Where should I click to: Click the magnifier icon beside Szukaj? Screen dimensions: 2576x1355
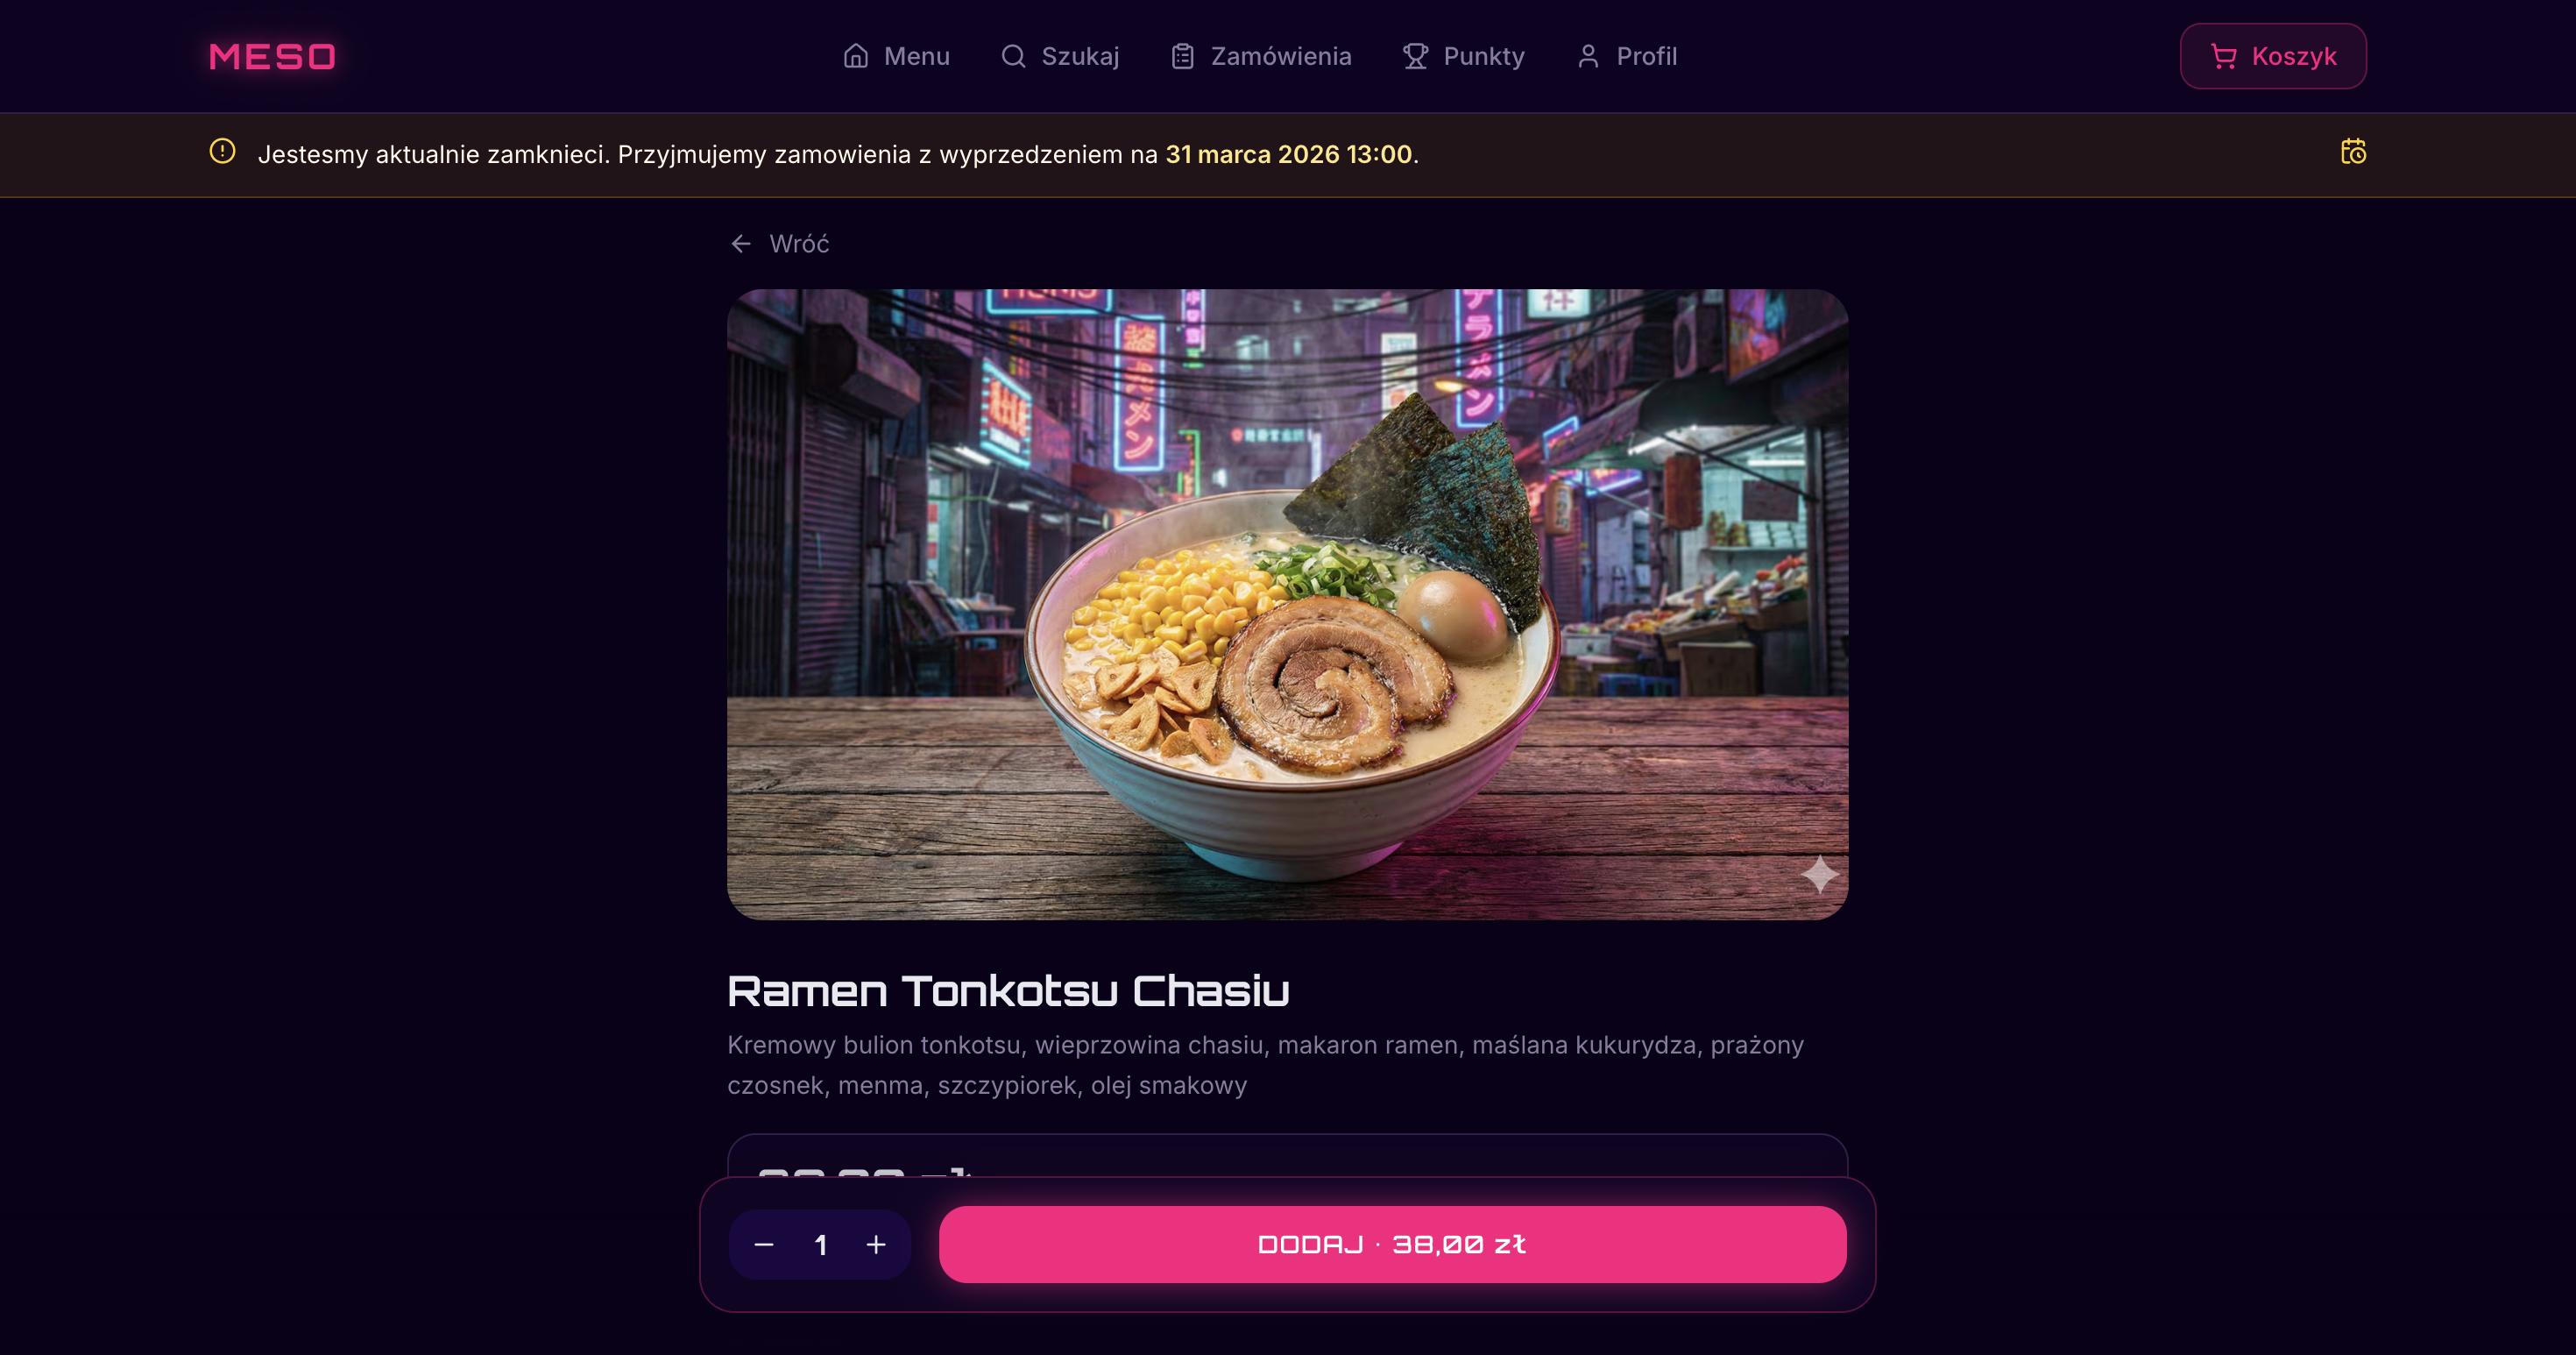[x=1013, y=56]
